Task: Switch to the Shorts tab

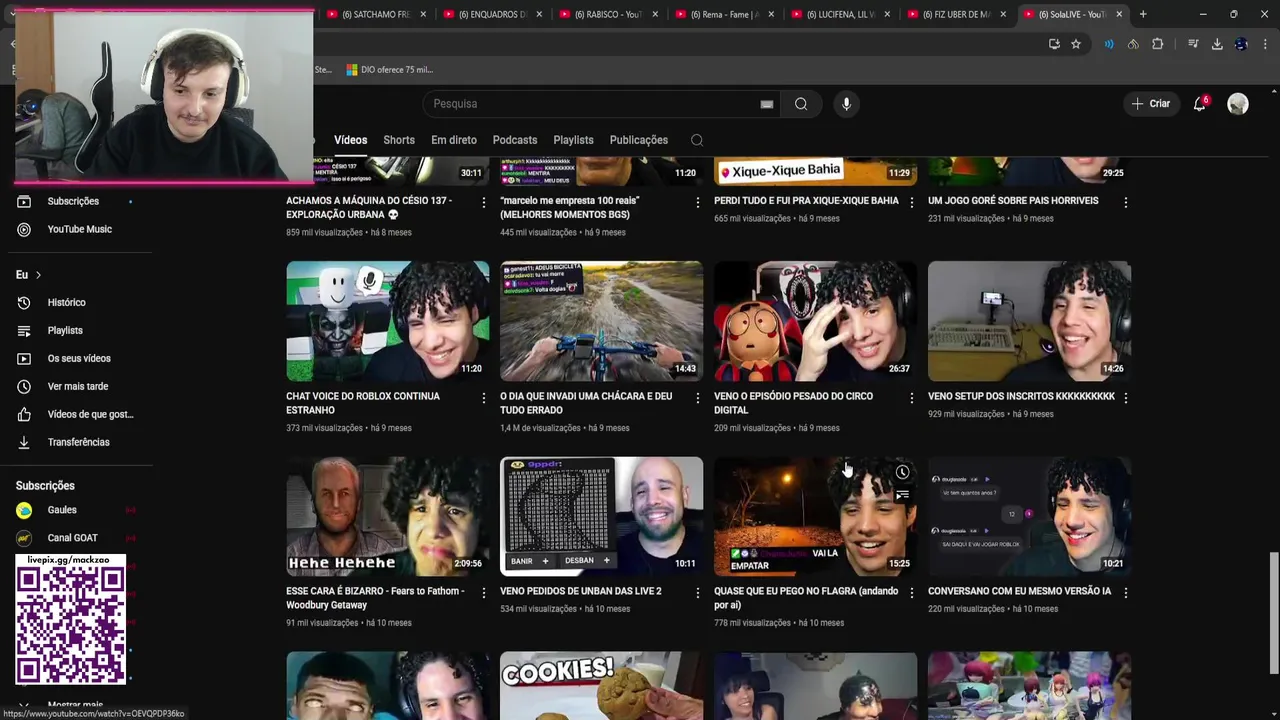Action: (399, 140)
